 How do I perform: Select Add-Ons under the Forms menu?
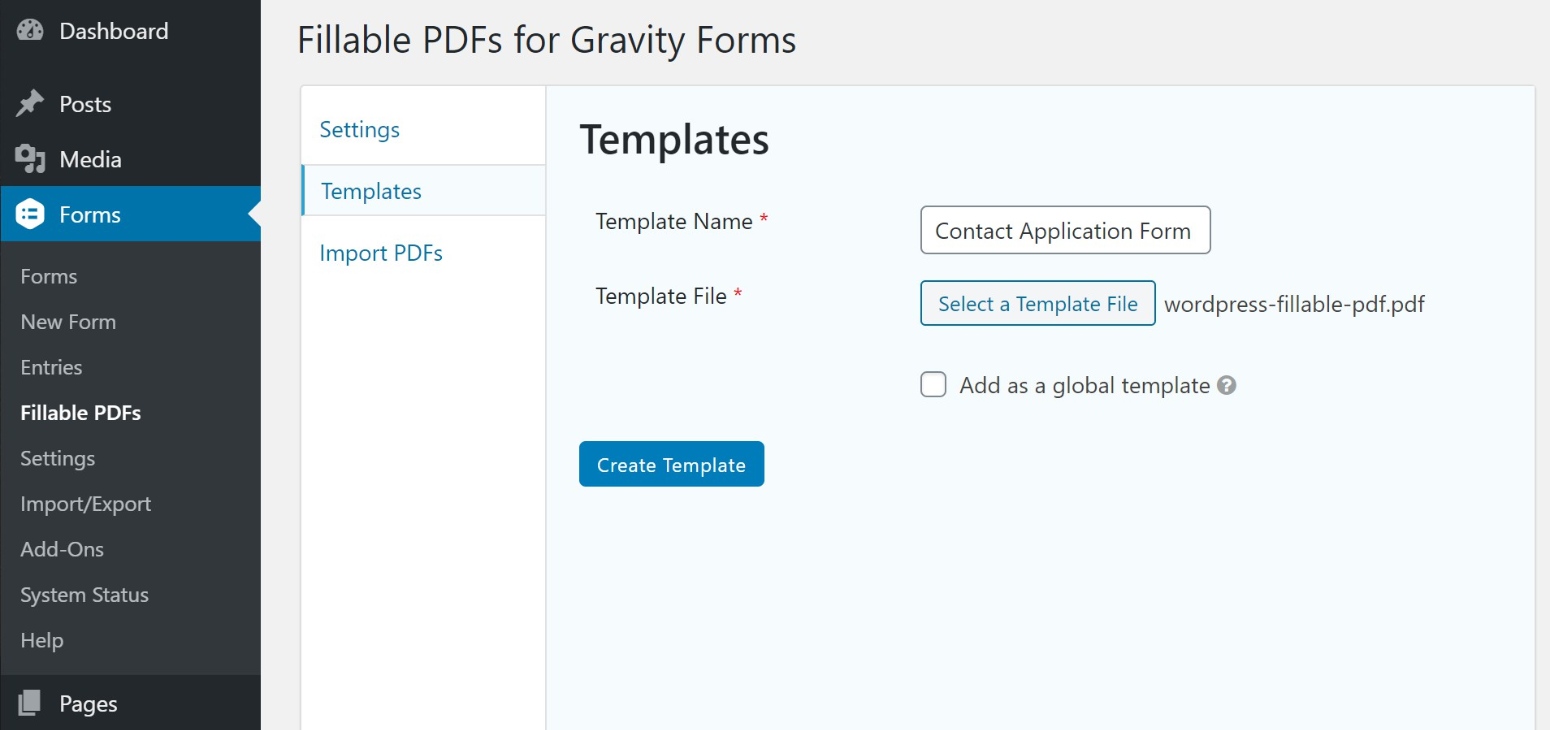tap(62, 549)
